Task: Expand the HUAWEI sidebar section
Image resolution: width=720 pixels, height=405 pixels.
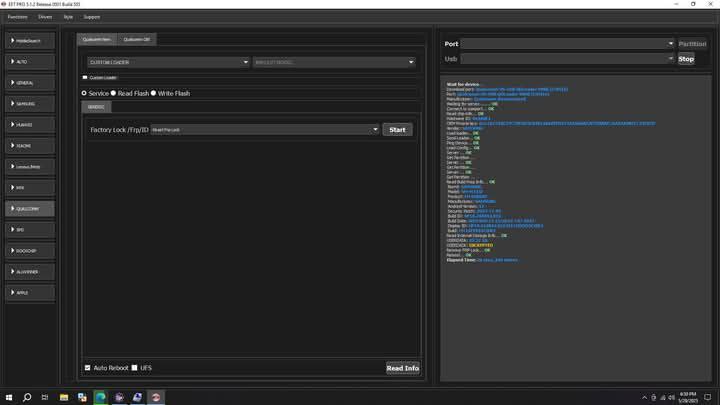Action: pyautogui.click(x=30, y=124)
